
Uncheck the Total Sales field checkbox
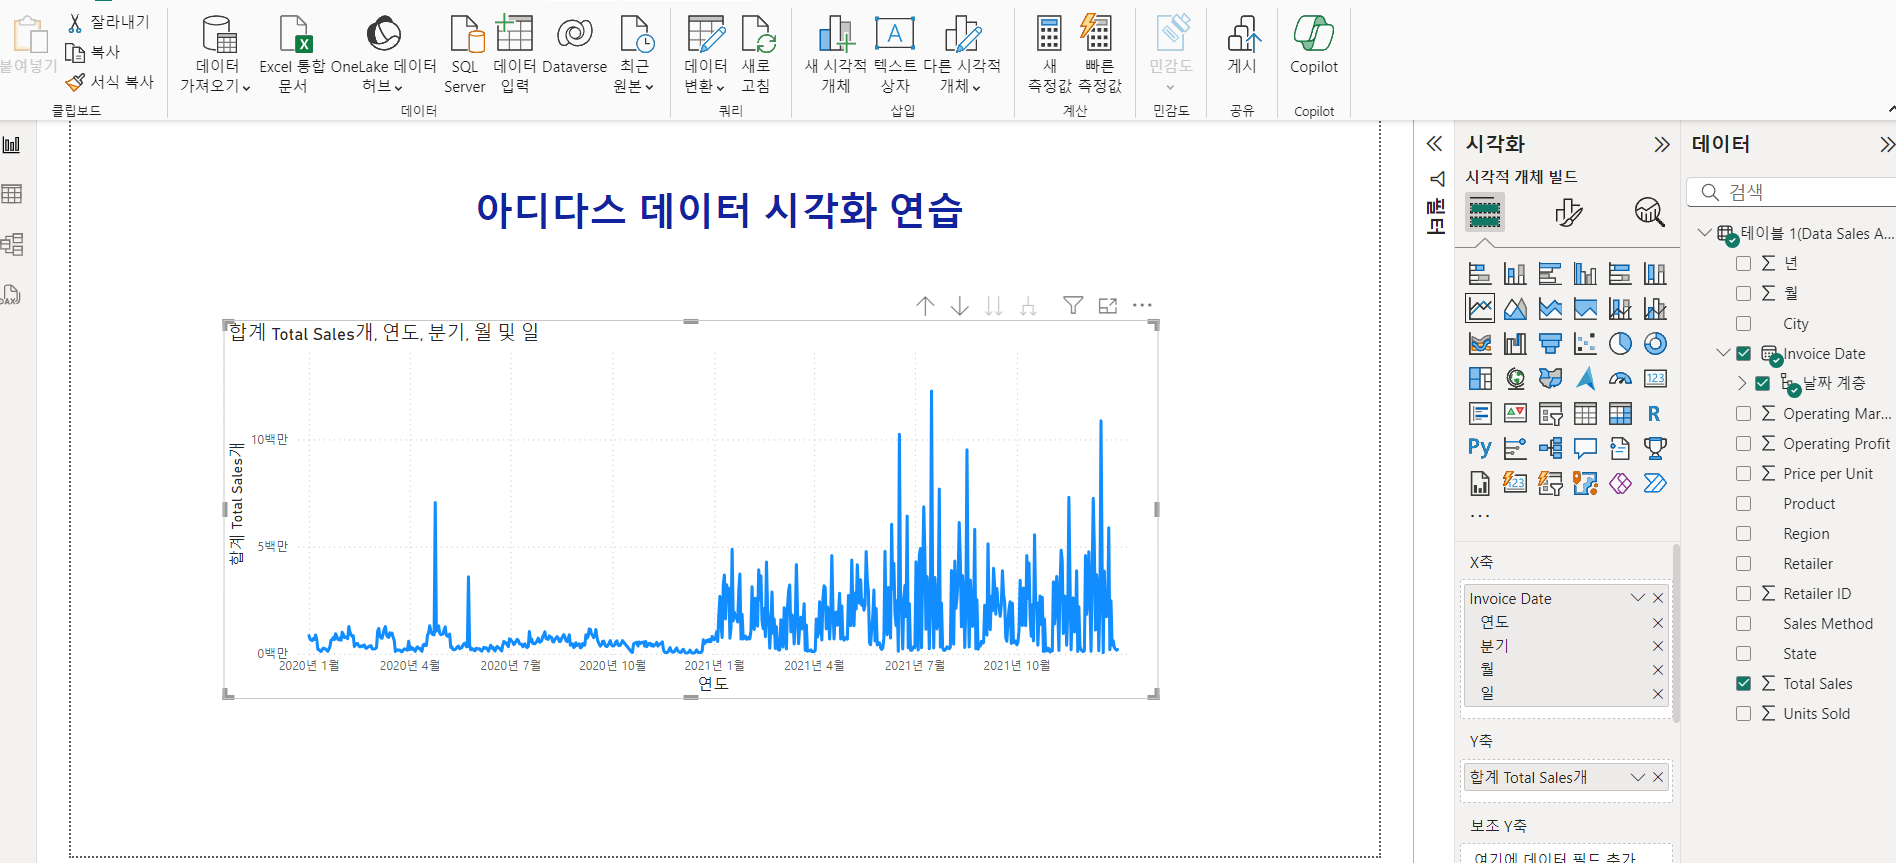(1743, 684)
